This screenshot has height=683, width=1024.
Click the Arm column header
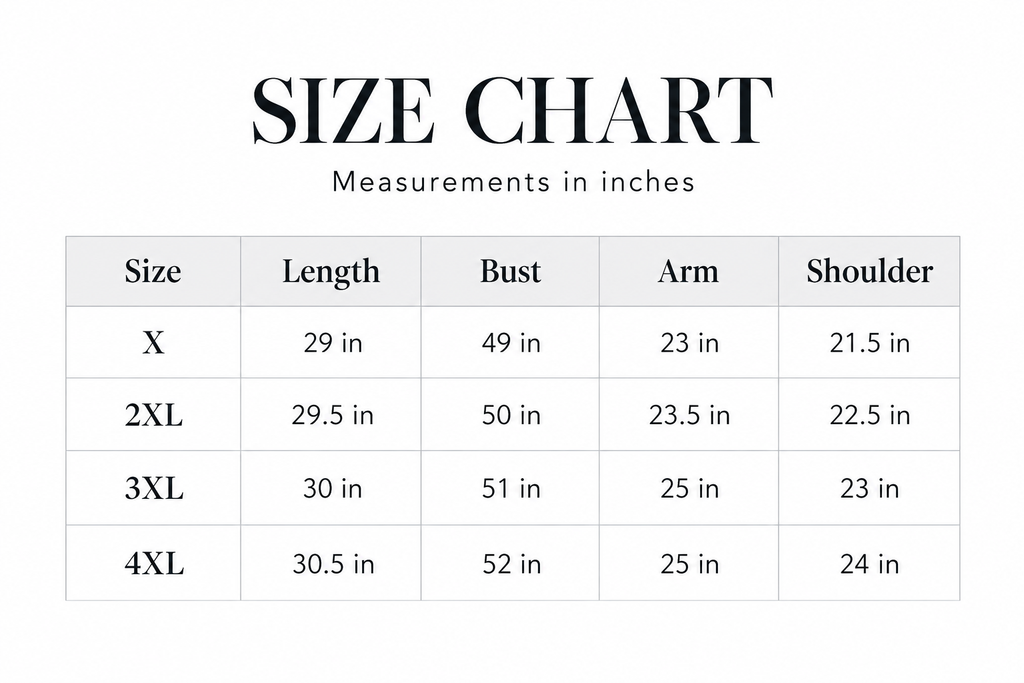[x=688, y=271]
